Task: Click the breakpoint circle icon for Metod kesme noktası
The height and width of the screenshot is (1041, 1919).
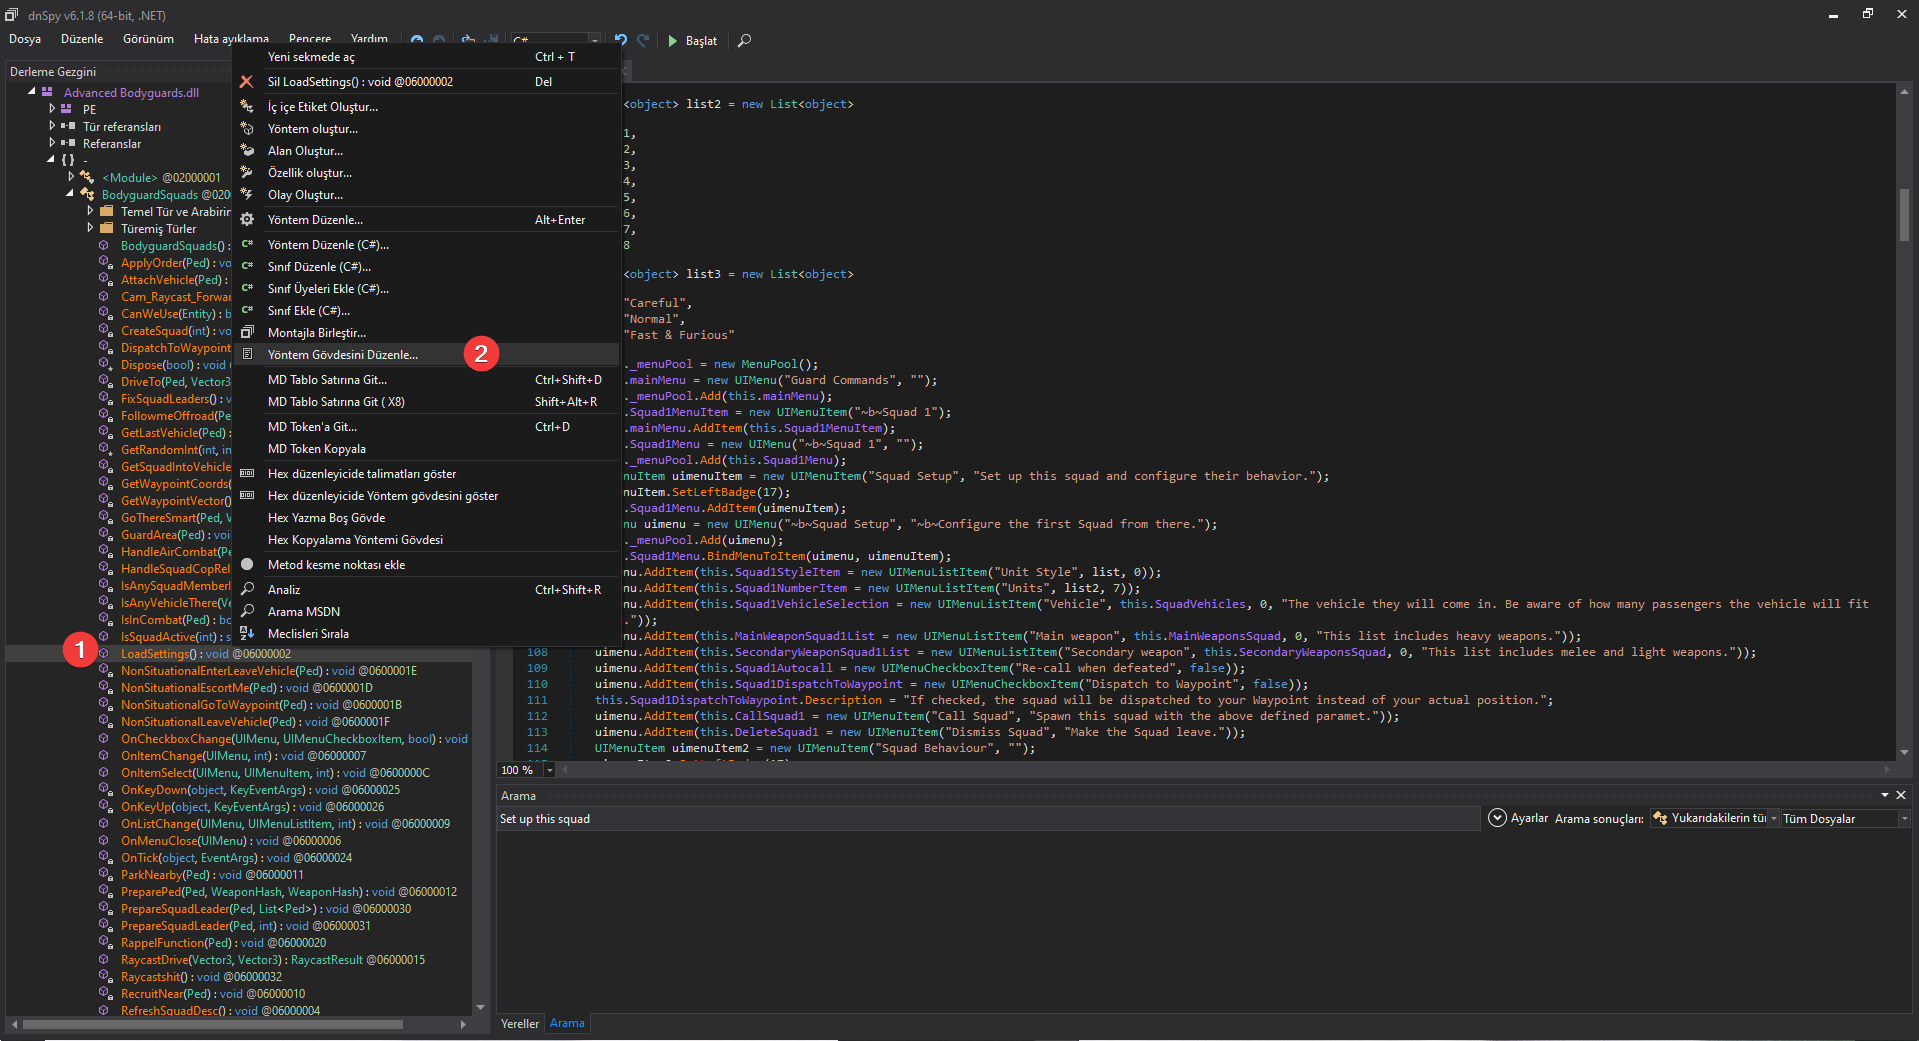Action: point(247,565)
